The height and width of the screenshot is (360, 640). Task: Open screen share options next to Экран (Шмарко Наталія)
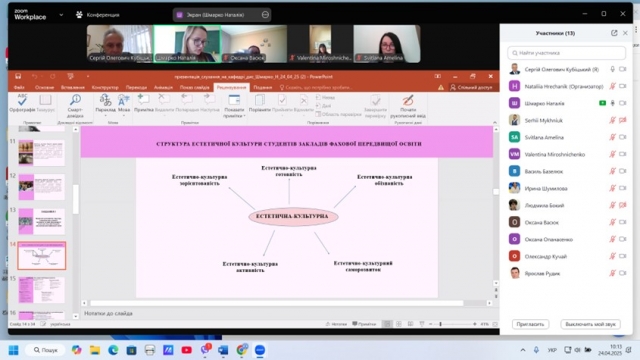[265, 15]
